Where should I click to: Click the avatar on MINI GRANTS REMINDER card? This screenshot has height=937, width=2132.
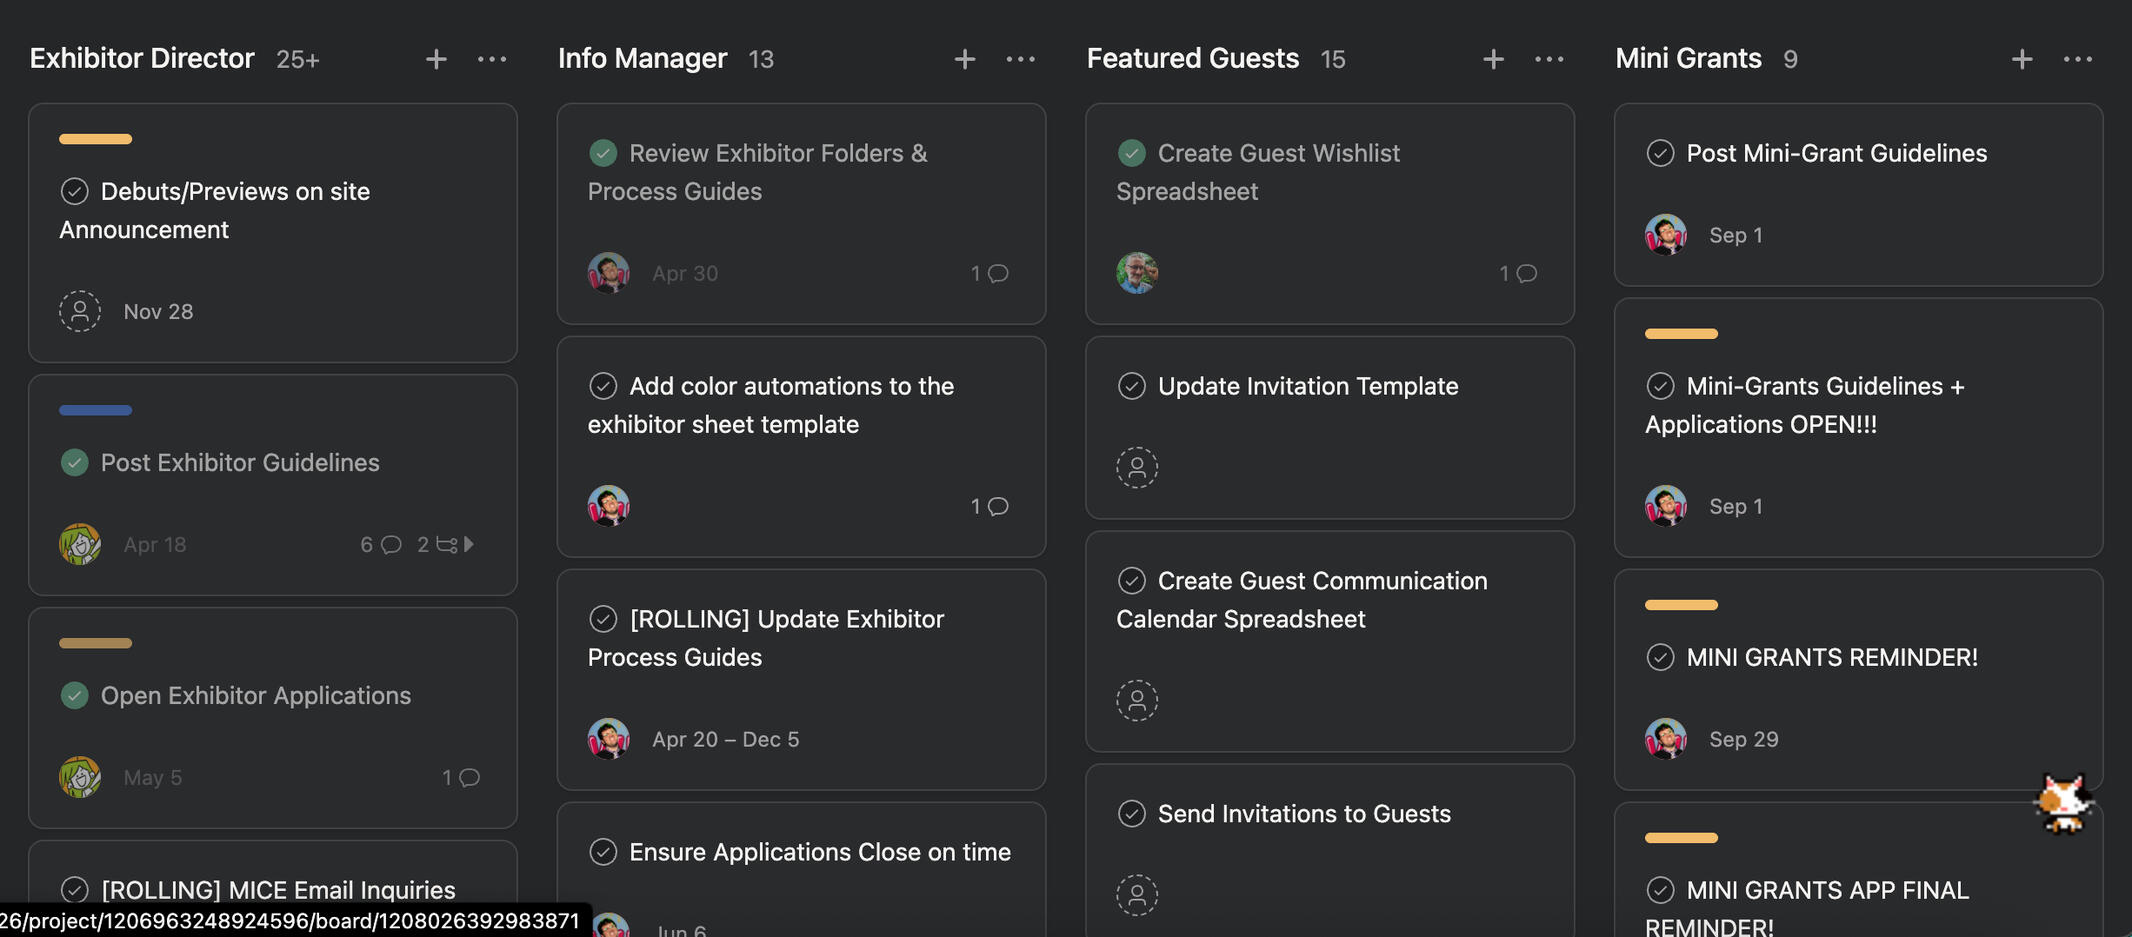[x=1665, y=739]
